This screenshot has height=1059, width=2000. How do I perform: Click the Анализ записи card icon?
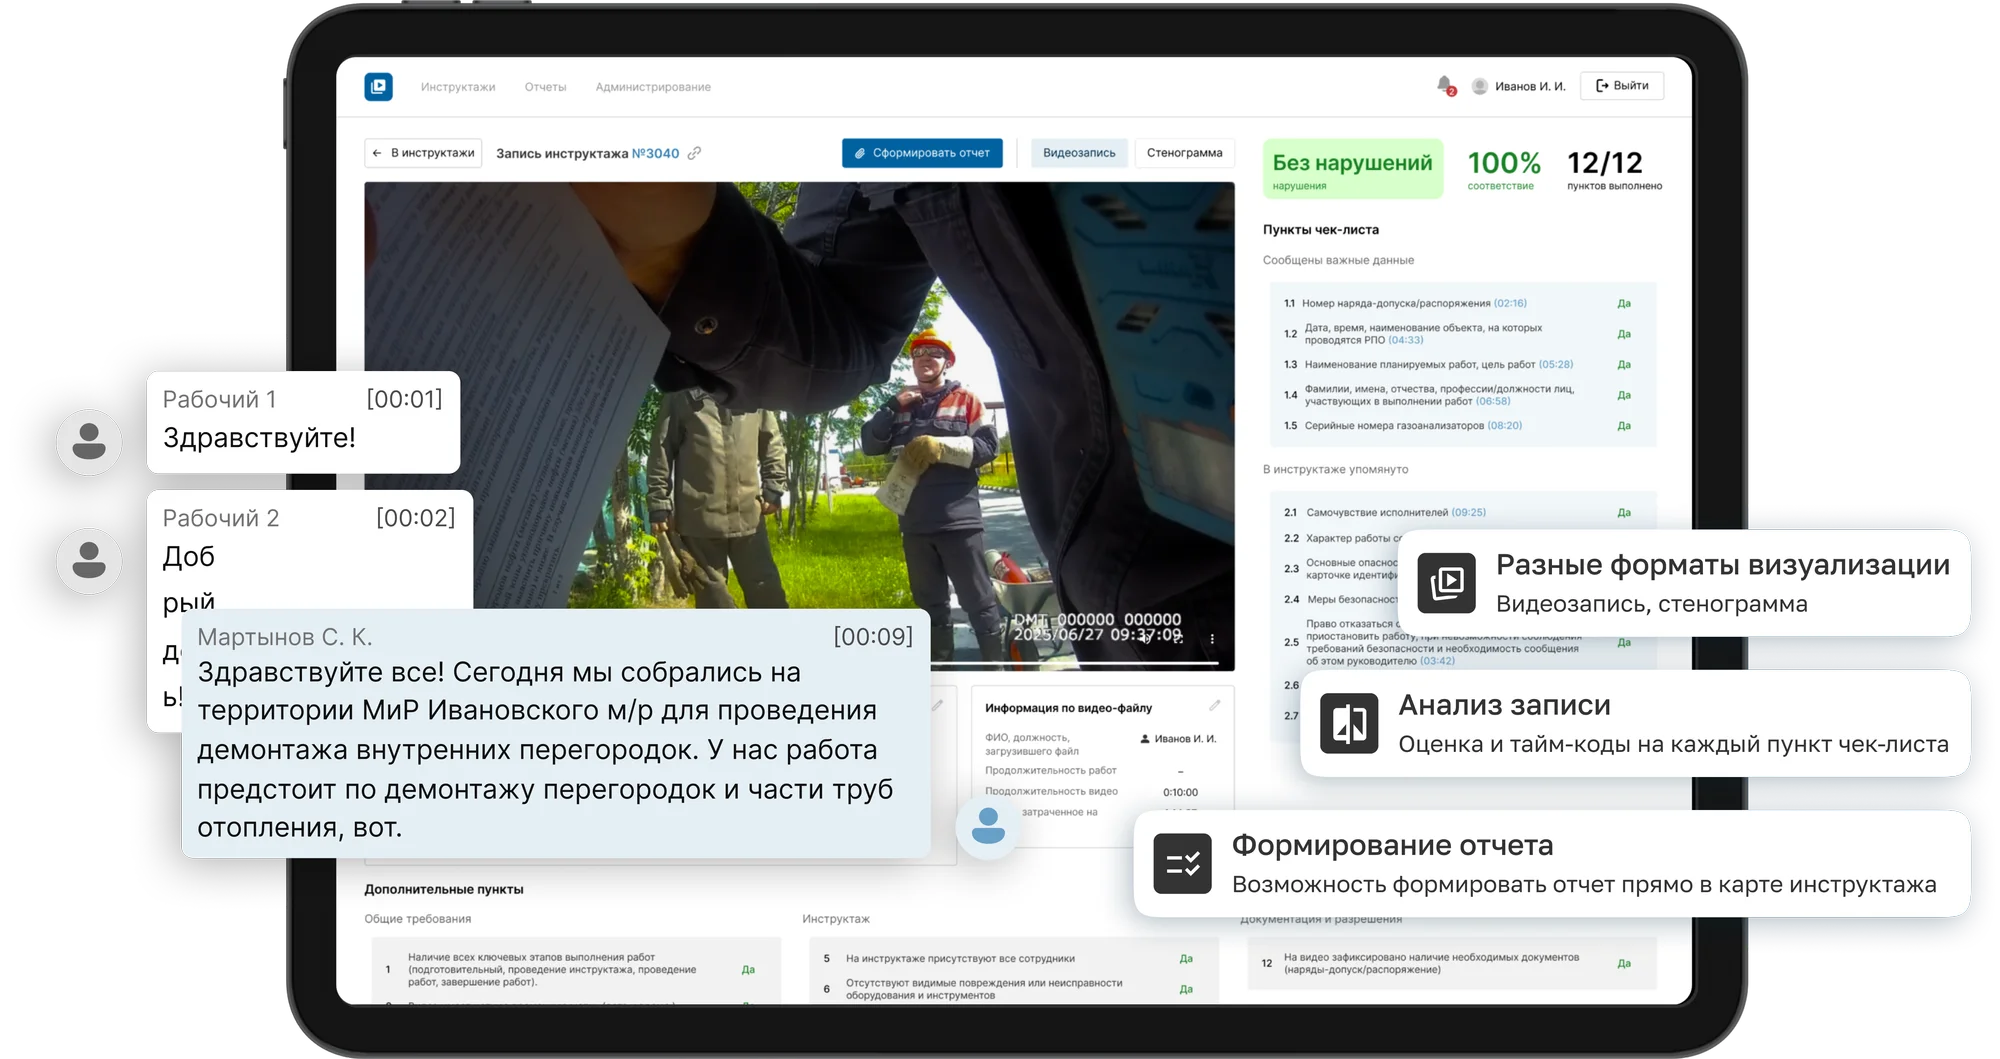pyautogui.click(x=1349, y=723)
